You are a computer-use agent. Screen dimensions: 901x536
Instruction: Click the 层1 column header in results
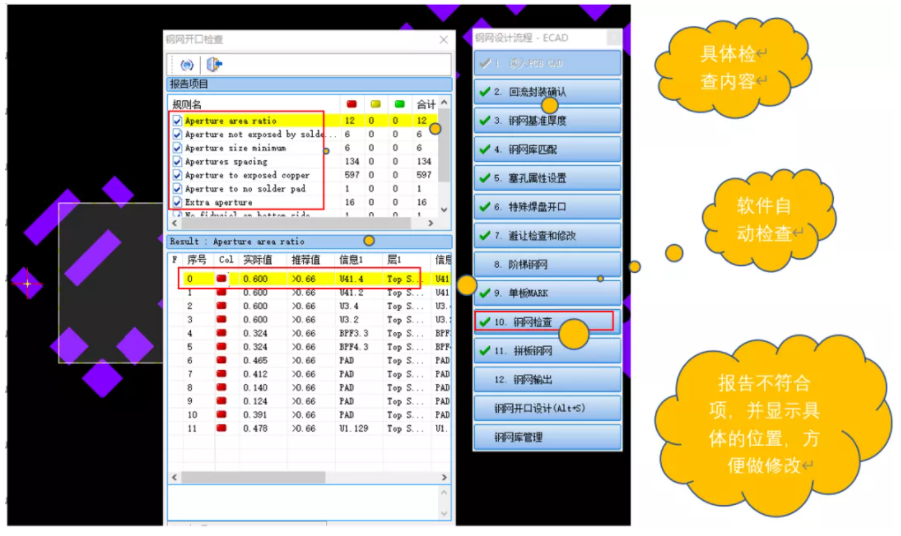(x=394, y=260)
